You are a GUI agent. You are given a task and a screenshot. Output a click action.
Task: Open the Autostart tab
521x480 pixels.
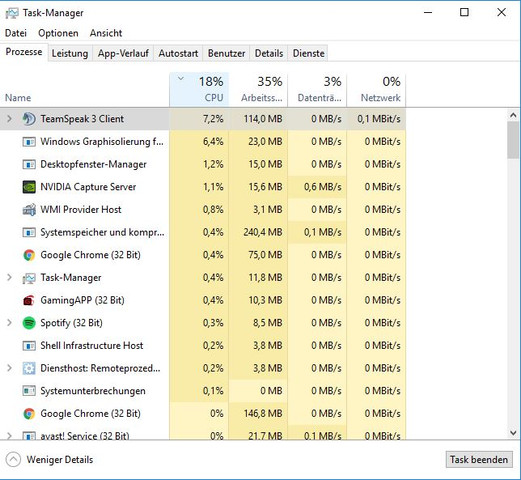[178, 53]
